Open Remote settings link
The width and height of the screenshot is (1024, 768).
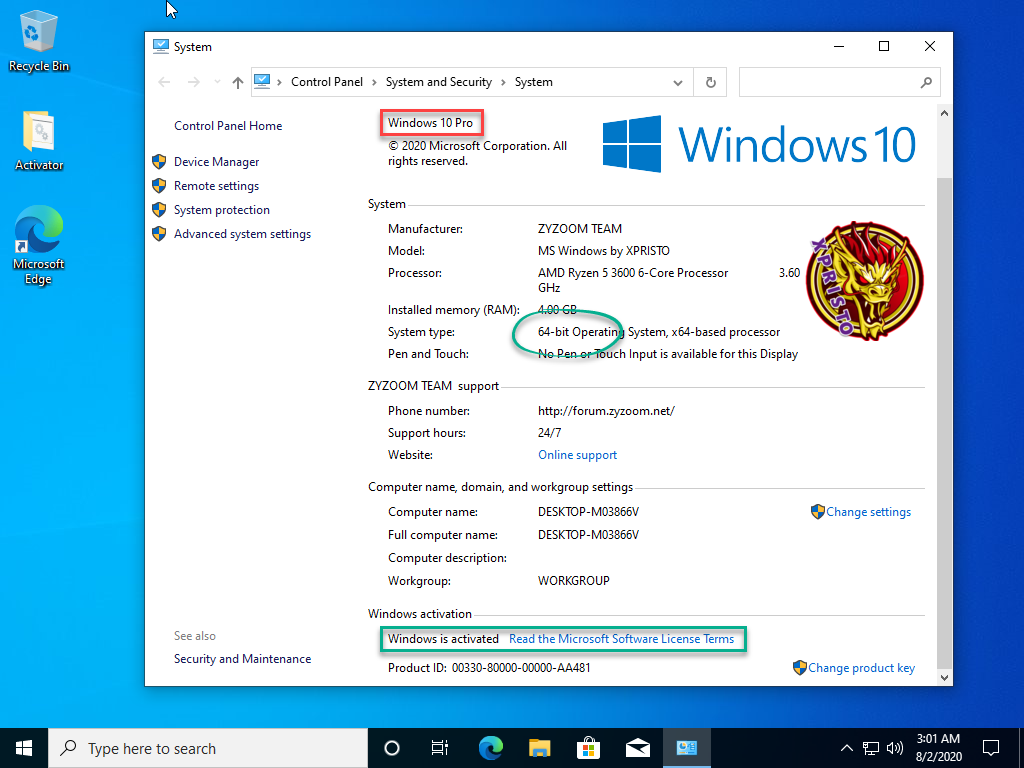pos(216,186)
